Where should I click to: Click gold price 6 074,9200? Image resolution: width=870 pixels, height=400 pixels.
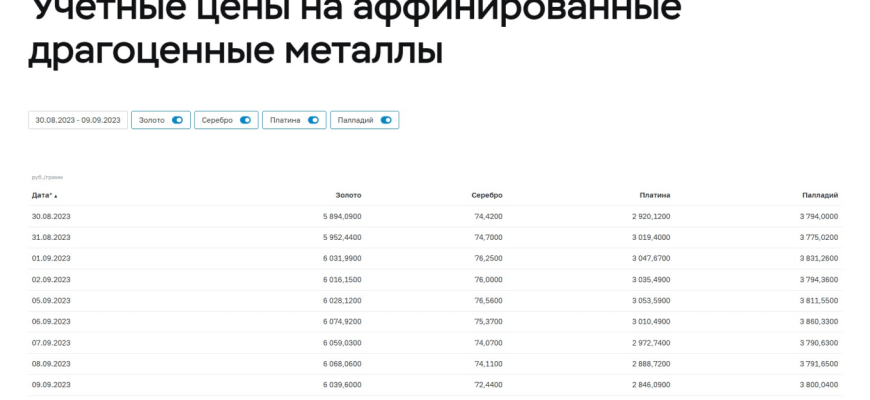(x=342, y=321)
